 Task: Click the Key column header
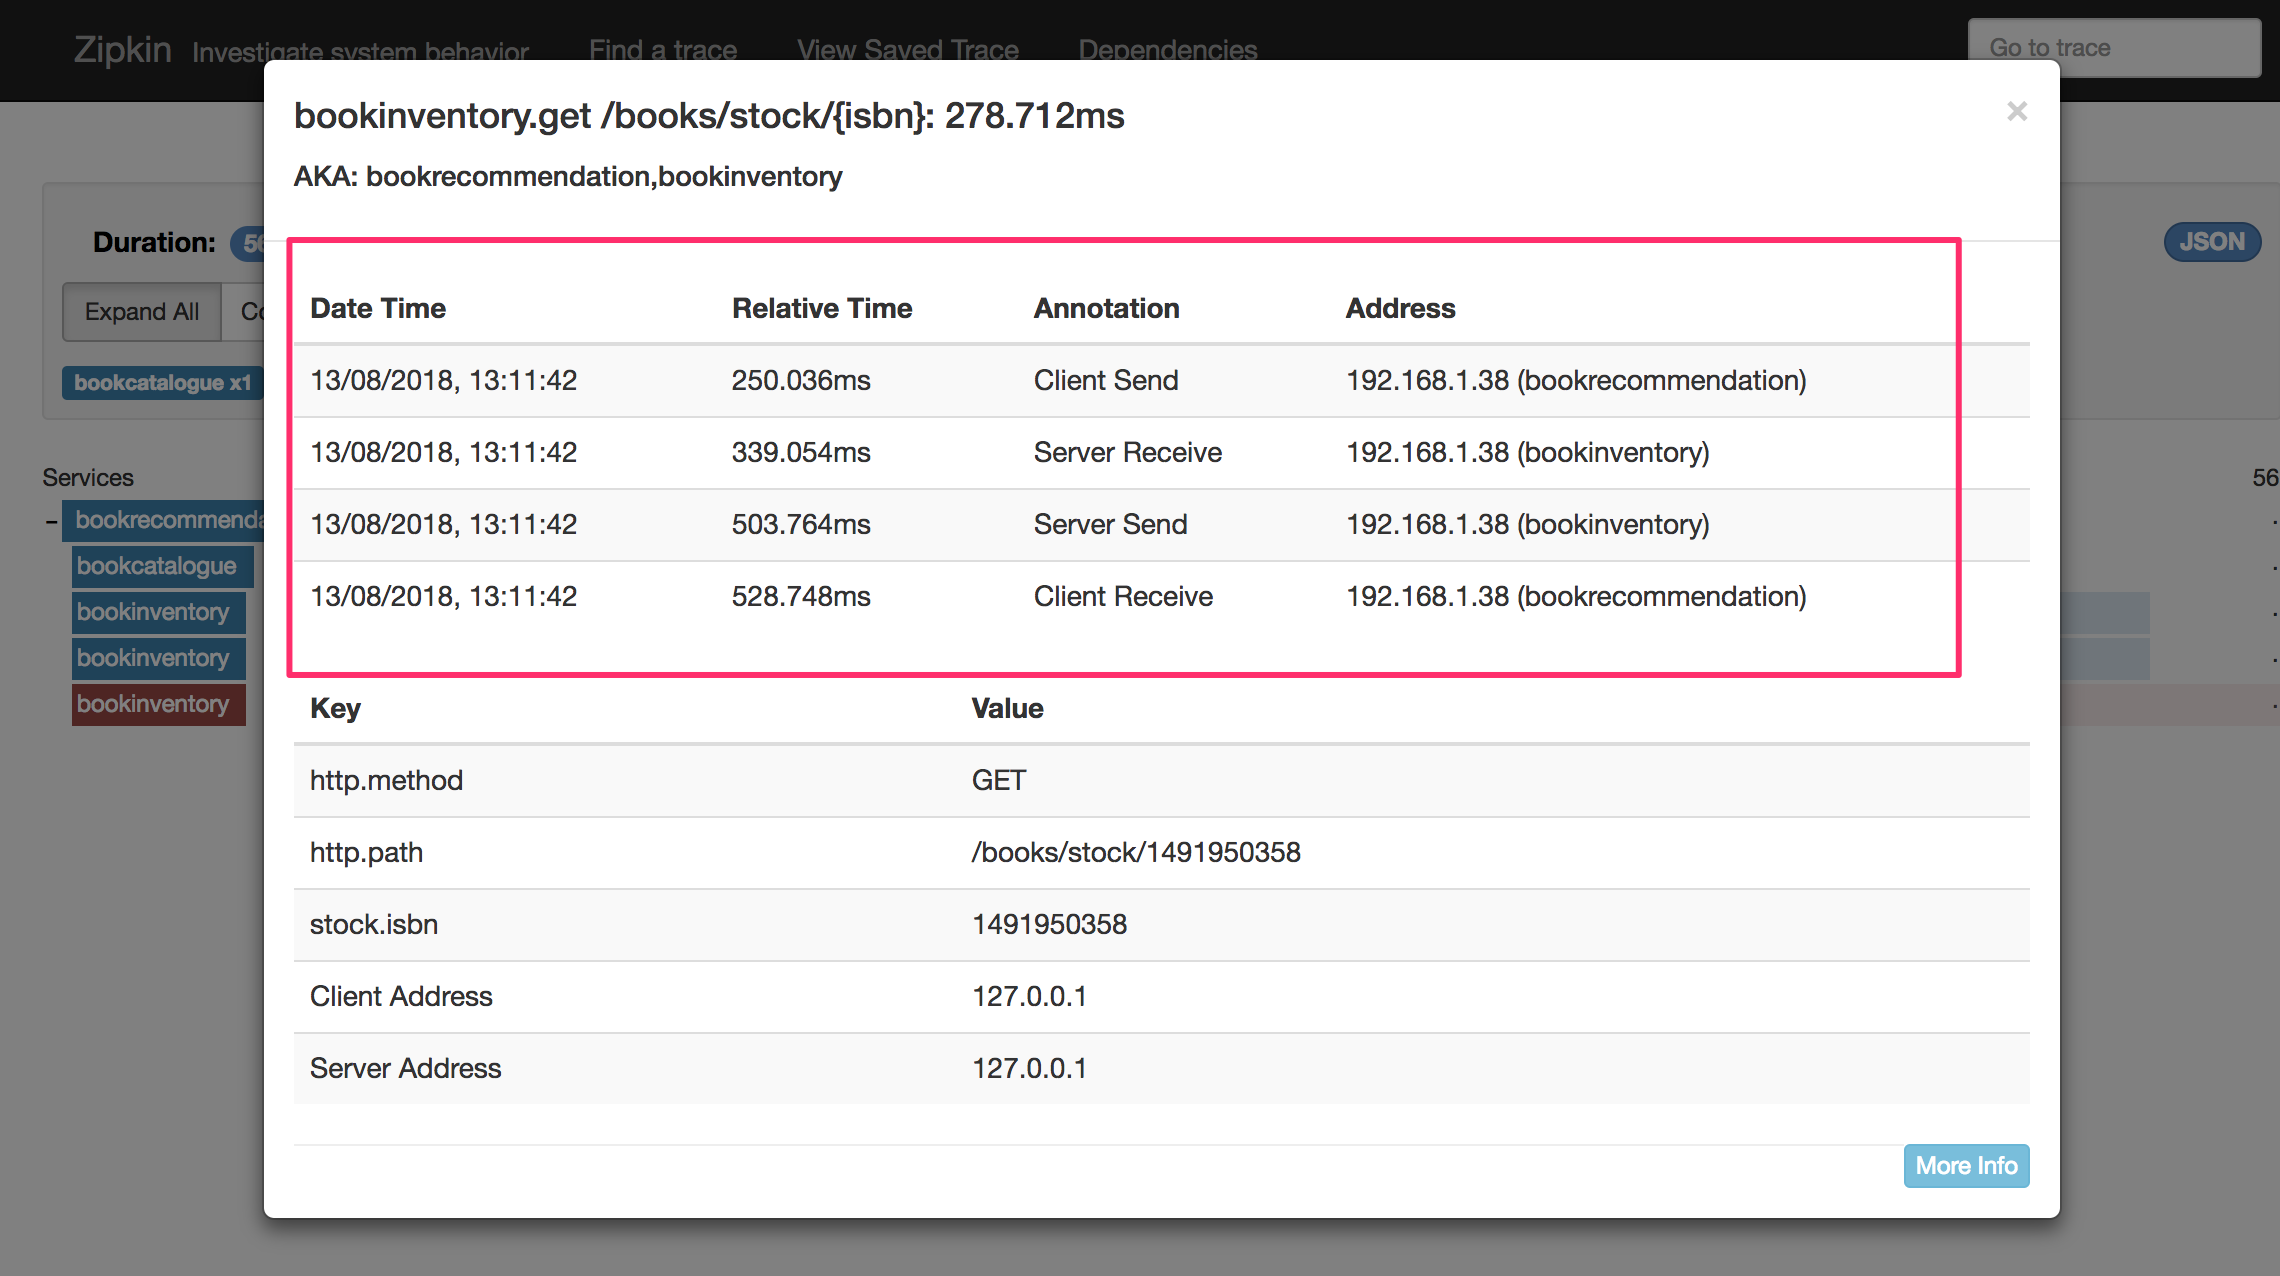[335, 708]
